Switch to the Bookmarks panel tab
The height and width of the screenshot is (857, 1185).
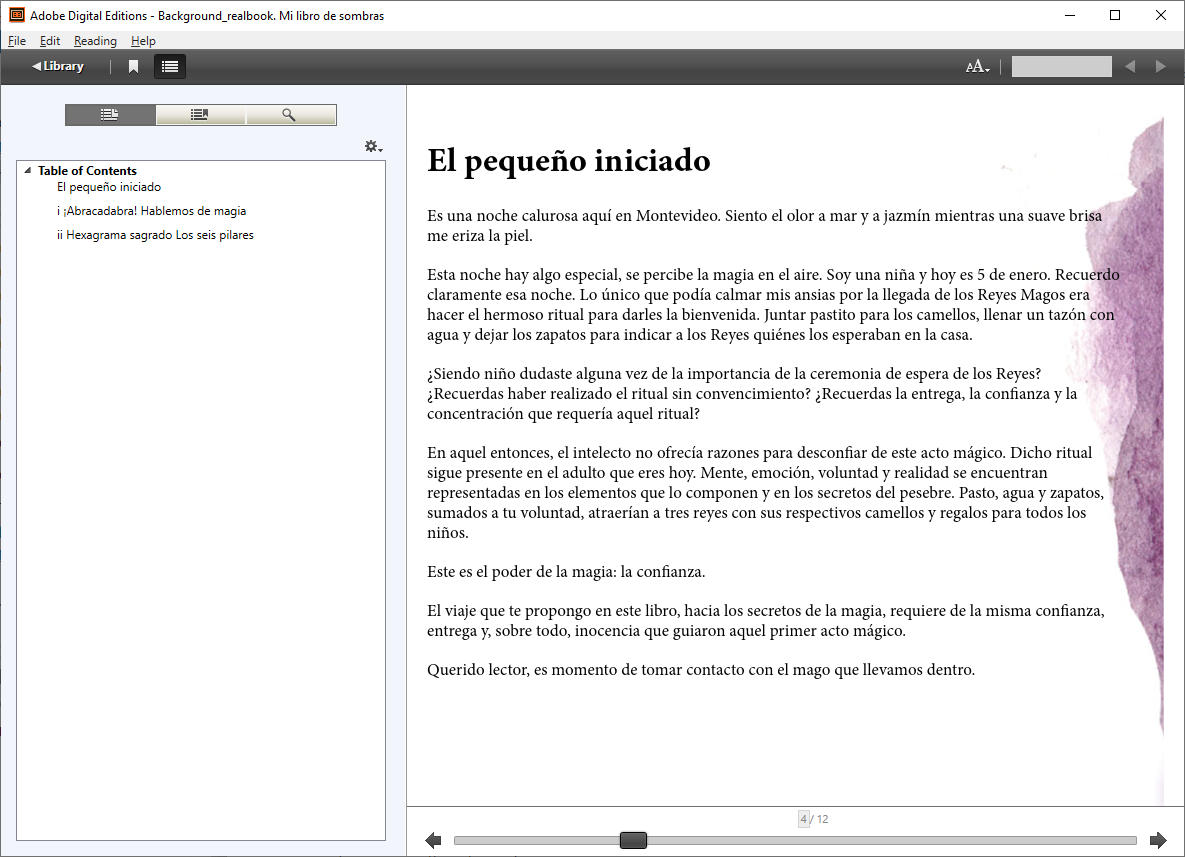coord(200,115)
